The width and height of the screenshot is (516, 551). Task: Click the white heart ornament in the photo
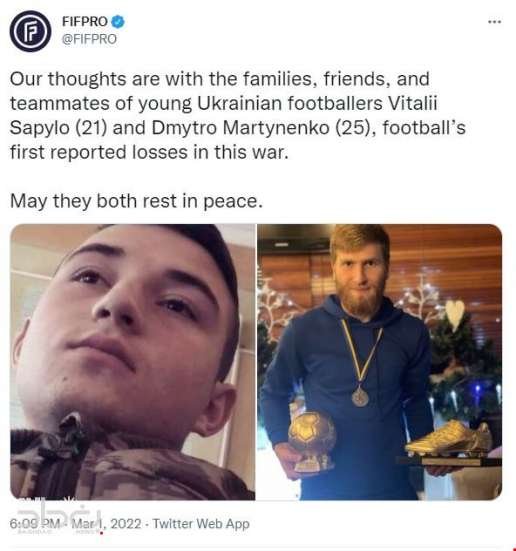tap(455, 314)
